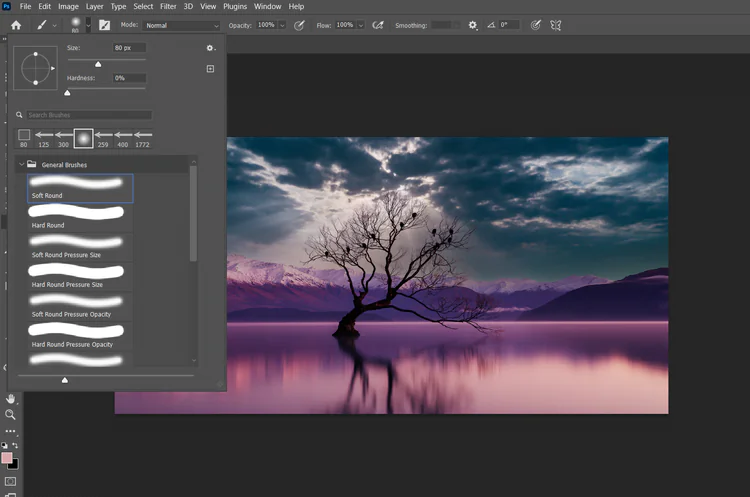
Task: Select the Hand tool
Action: click(11, 398)
